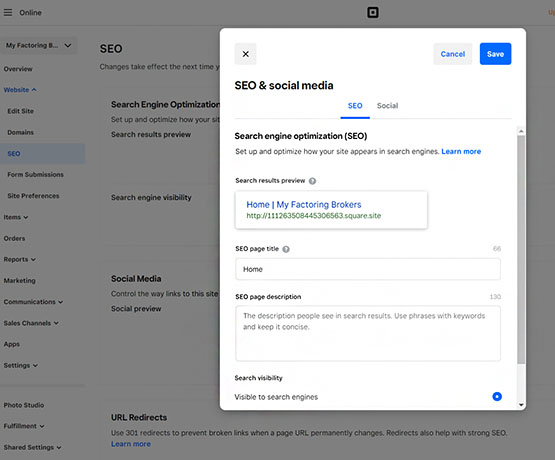Screen dimensions: 555x460
Task: Expand the Reports sidebar section
Action: click(x=19, y=259)
